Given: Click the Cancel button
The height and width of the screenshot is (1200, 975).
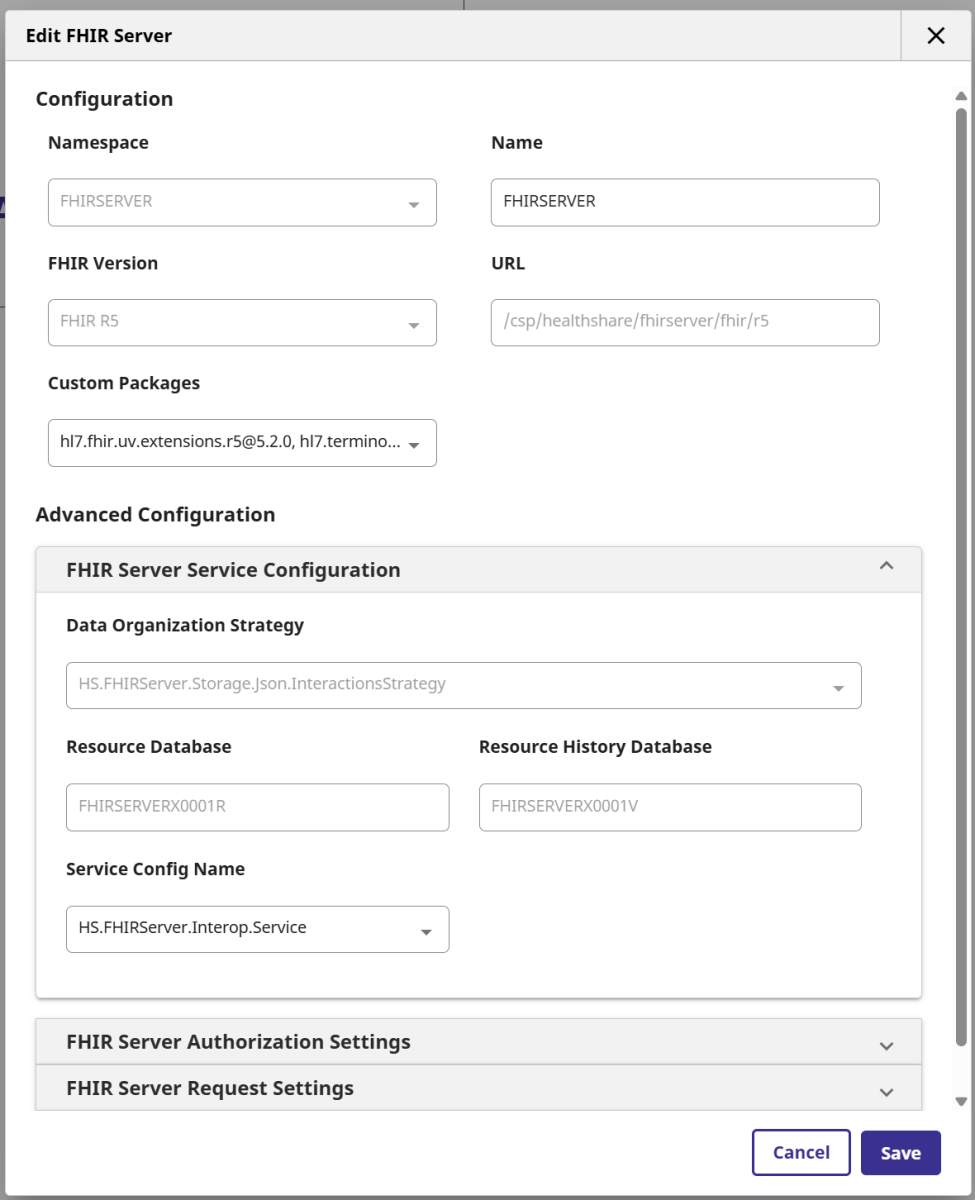Looking at the screenshot, I should [x=801, y=1153].
